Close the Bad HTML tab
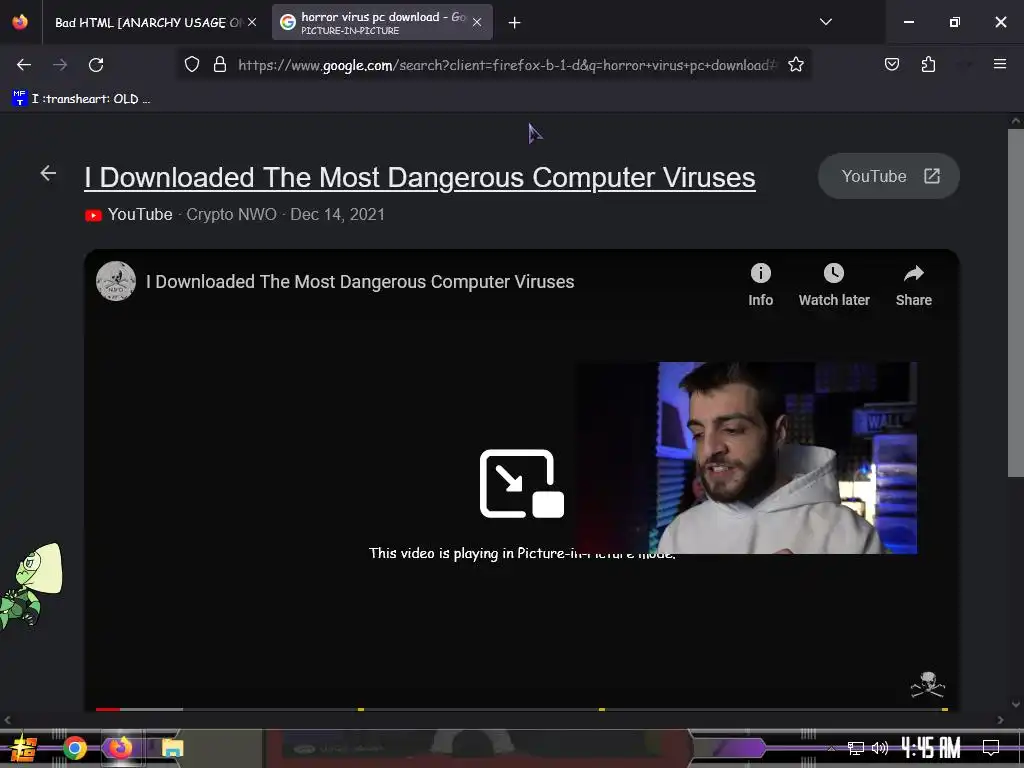The image size is (1024, 768). click(x=252, y=22)
